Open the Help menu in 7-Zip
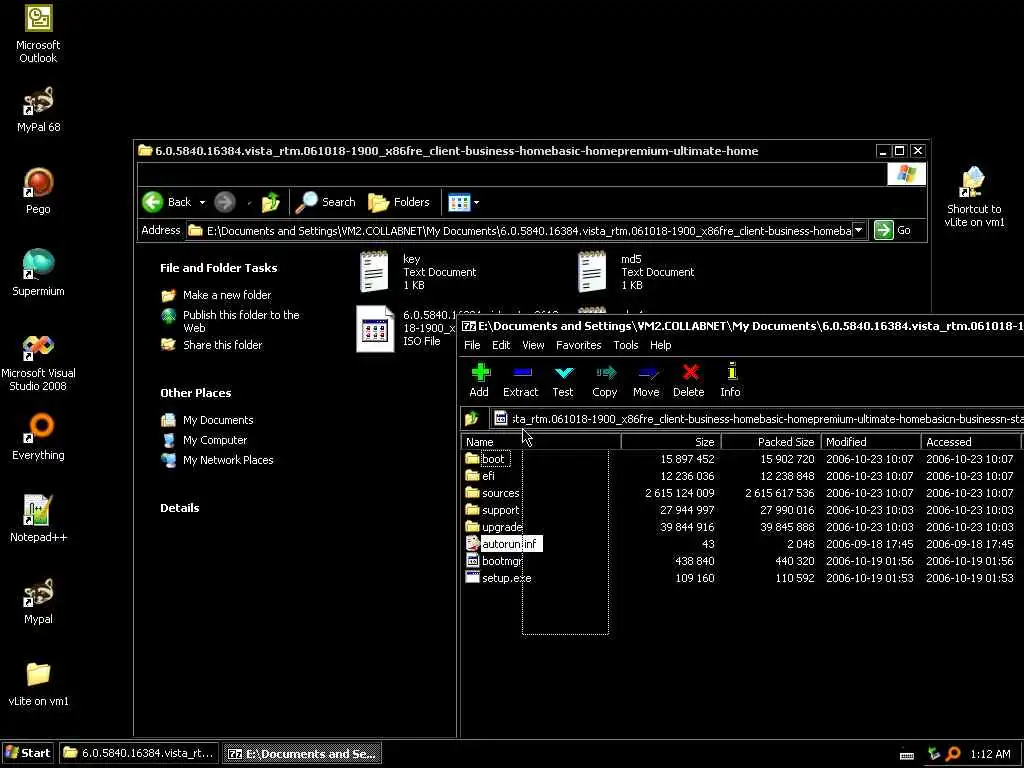Viewport: 1024px width, 768px height. 660,345
